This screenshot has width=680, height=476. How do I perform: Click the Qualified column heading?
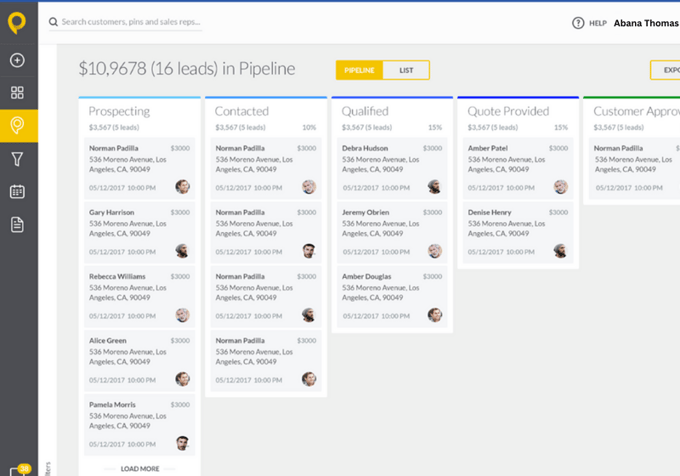pos(365,111)
